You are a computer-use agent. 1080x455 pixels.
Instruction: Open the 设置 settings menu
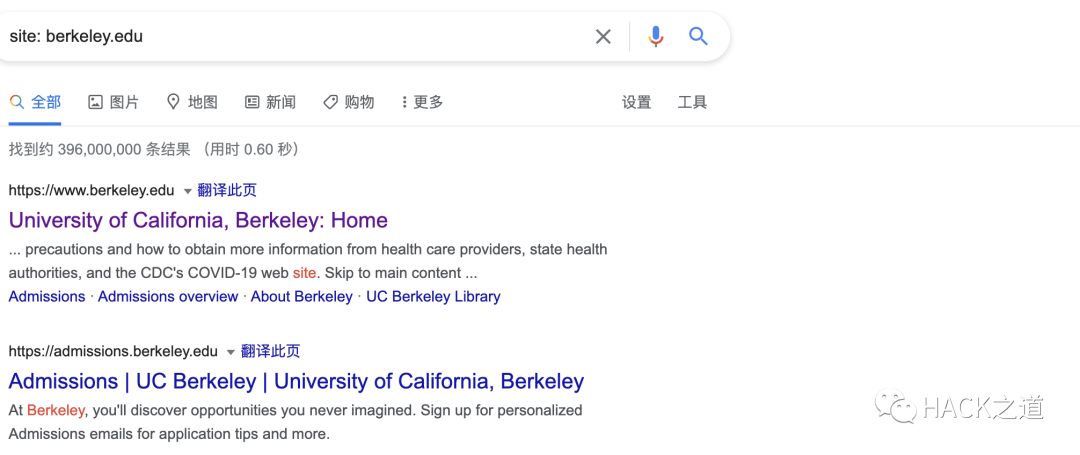[636, 102]
